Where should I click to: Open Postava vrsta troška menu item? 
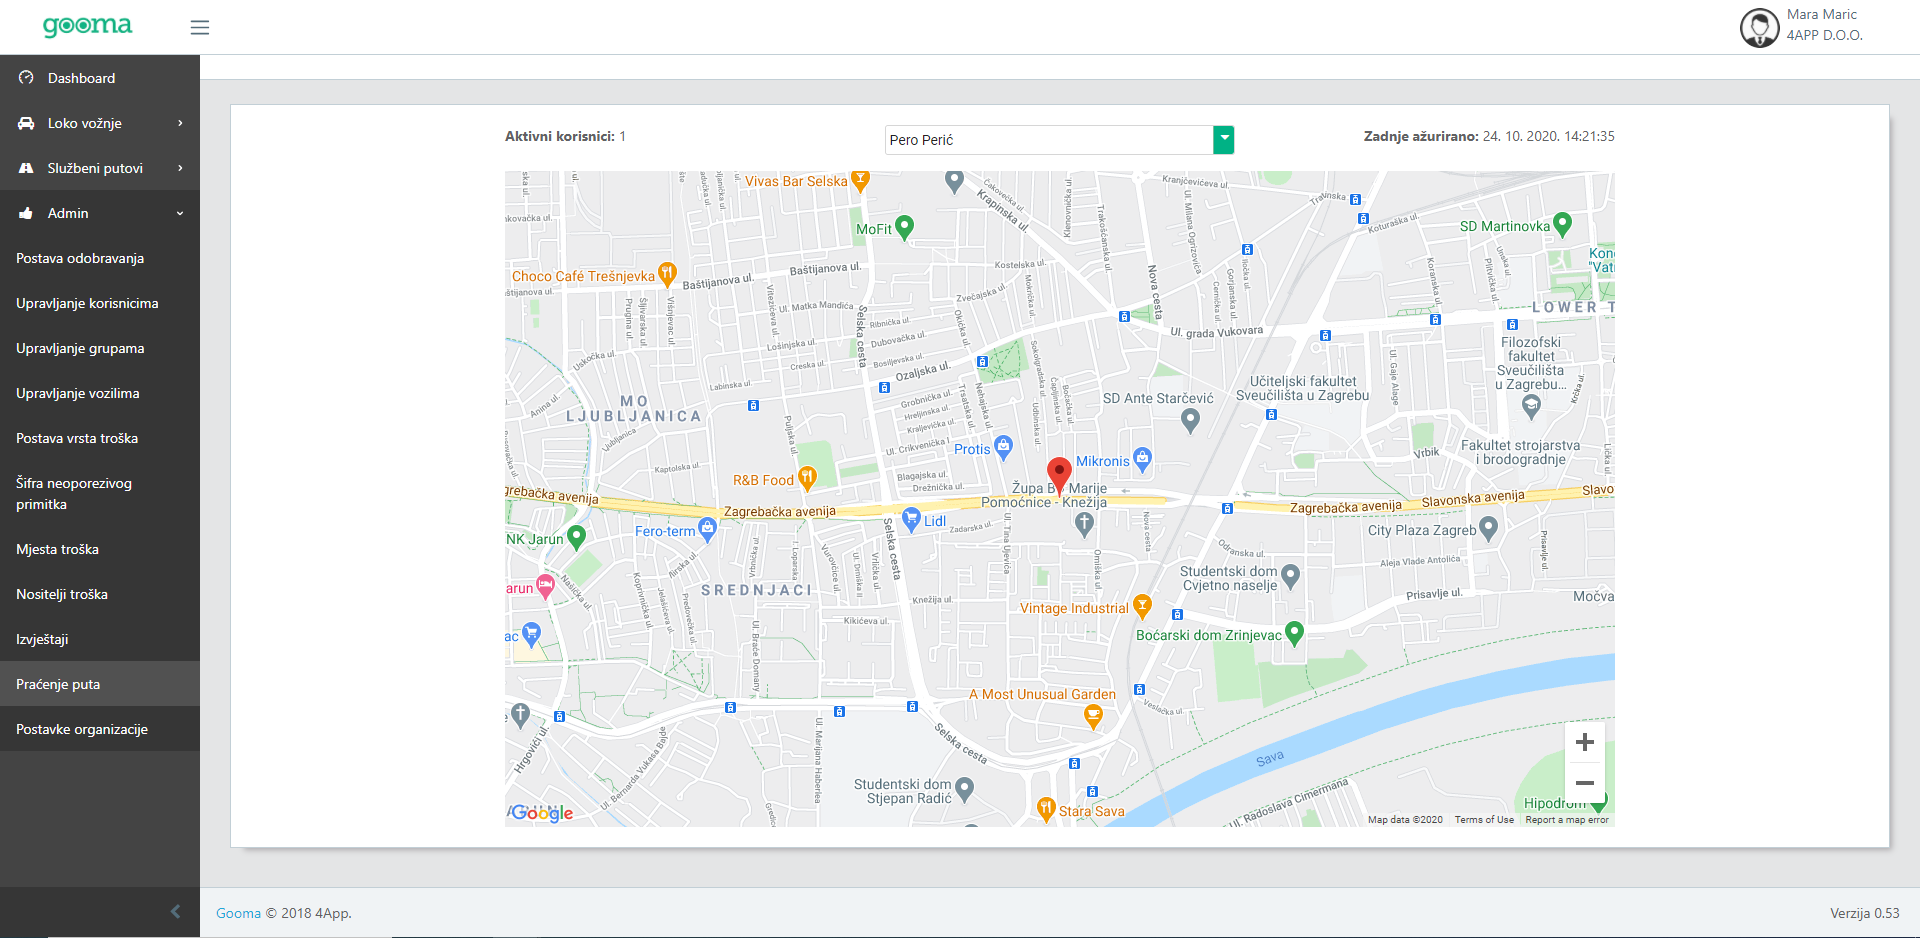click(100, 438)
